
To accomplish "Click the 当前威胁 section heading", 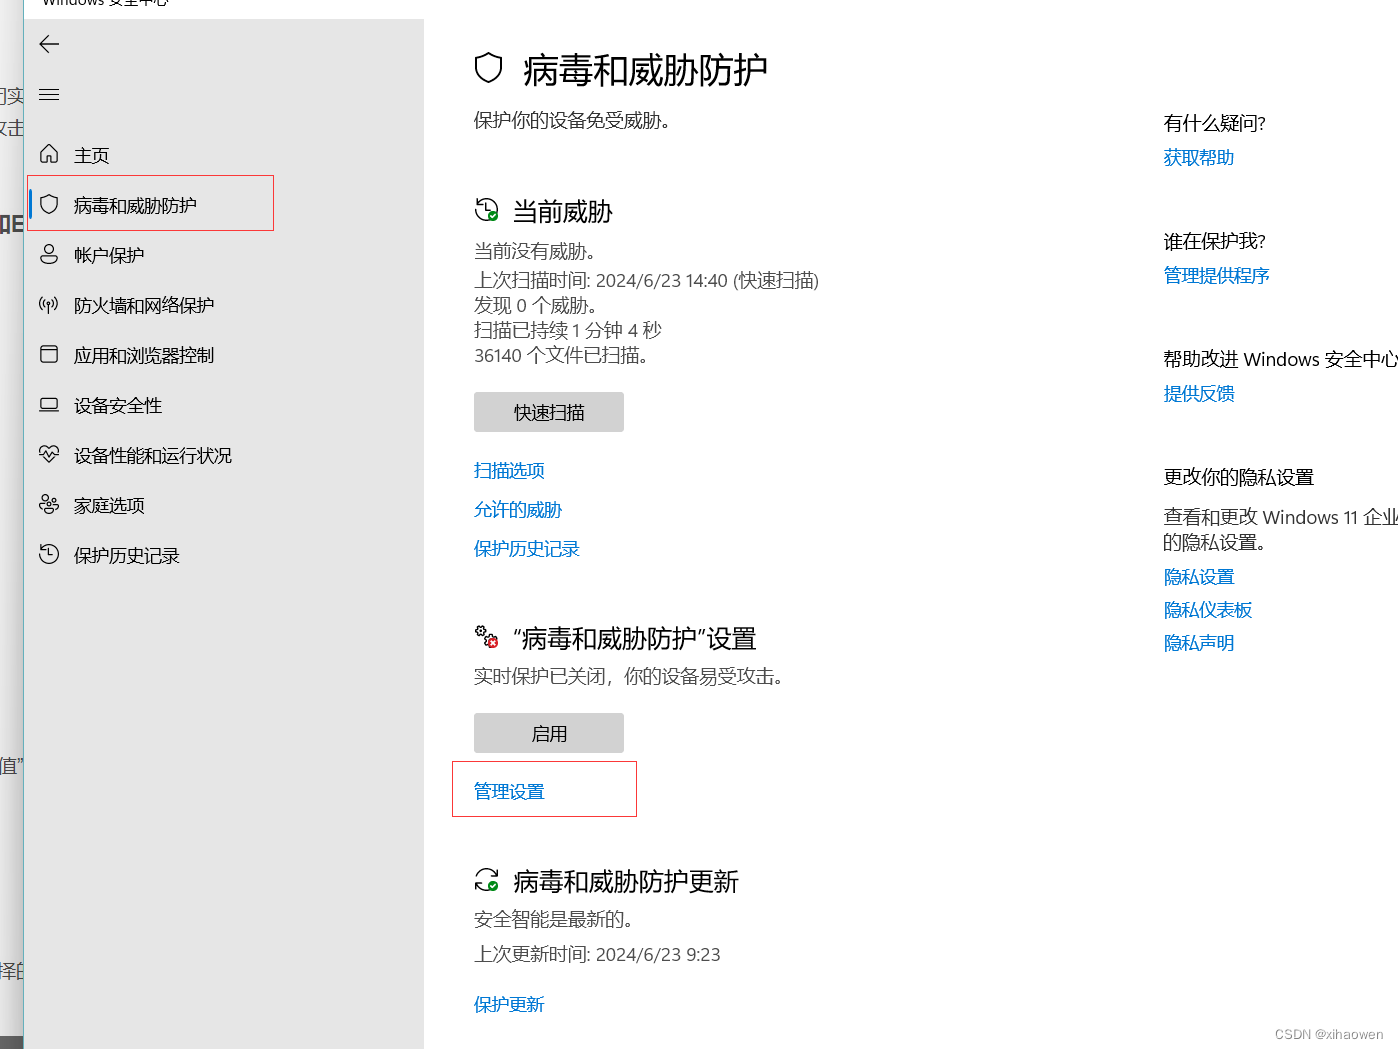I will pos(562,212).
